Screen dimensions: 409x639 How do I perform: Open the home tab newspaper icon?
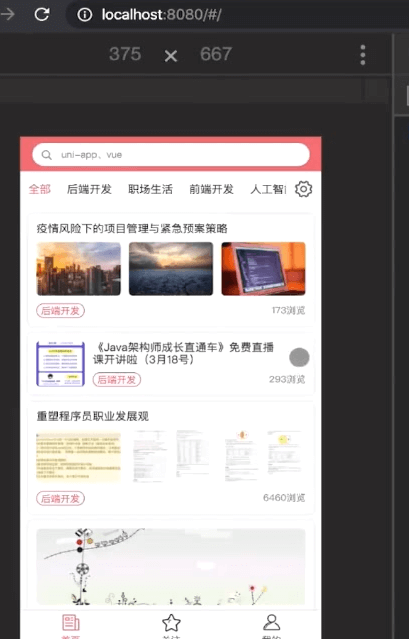[71, 623]
